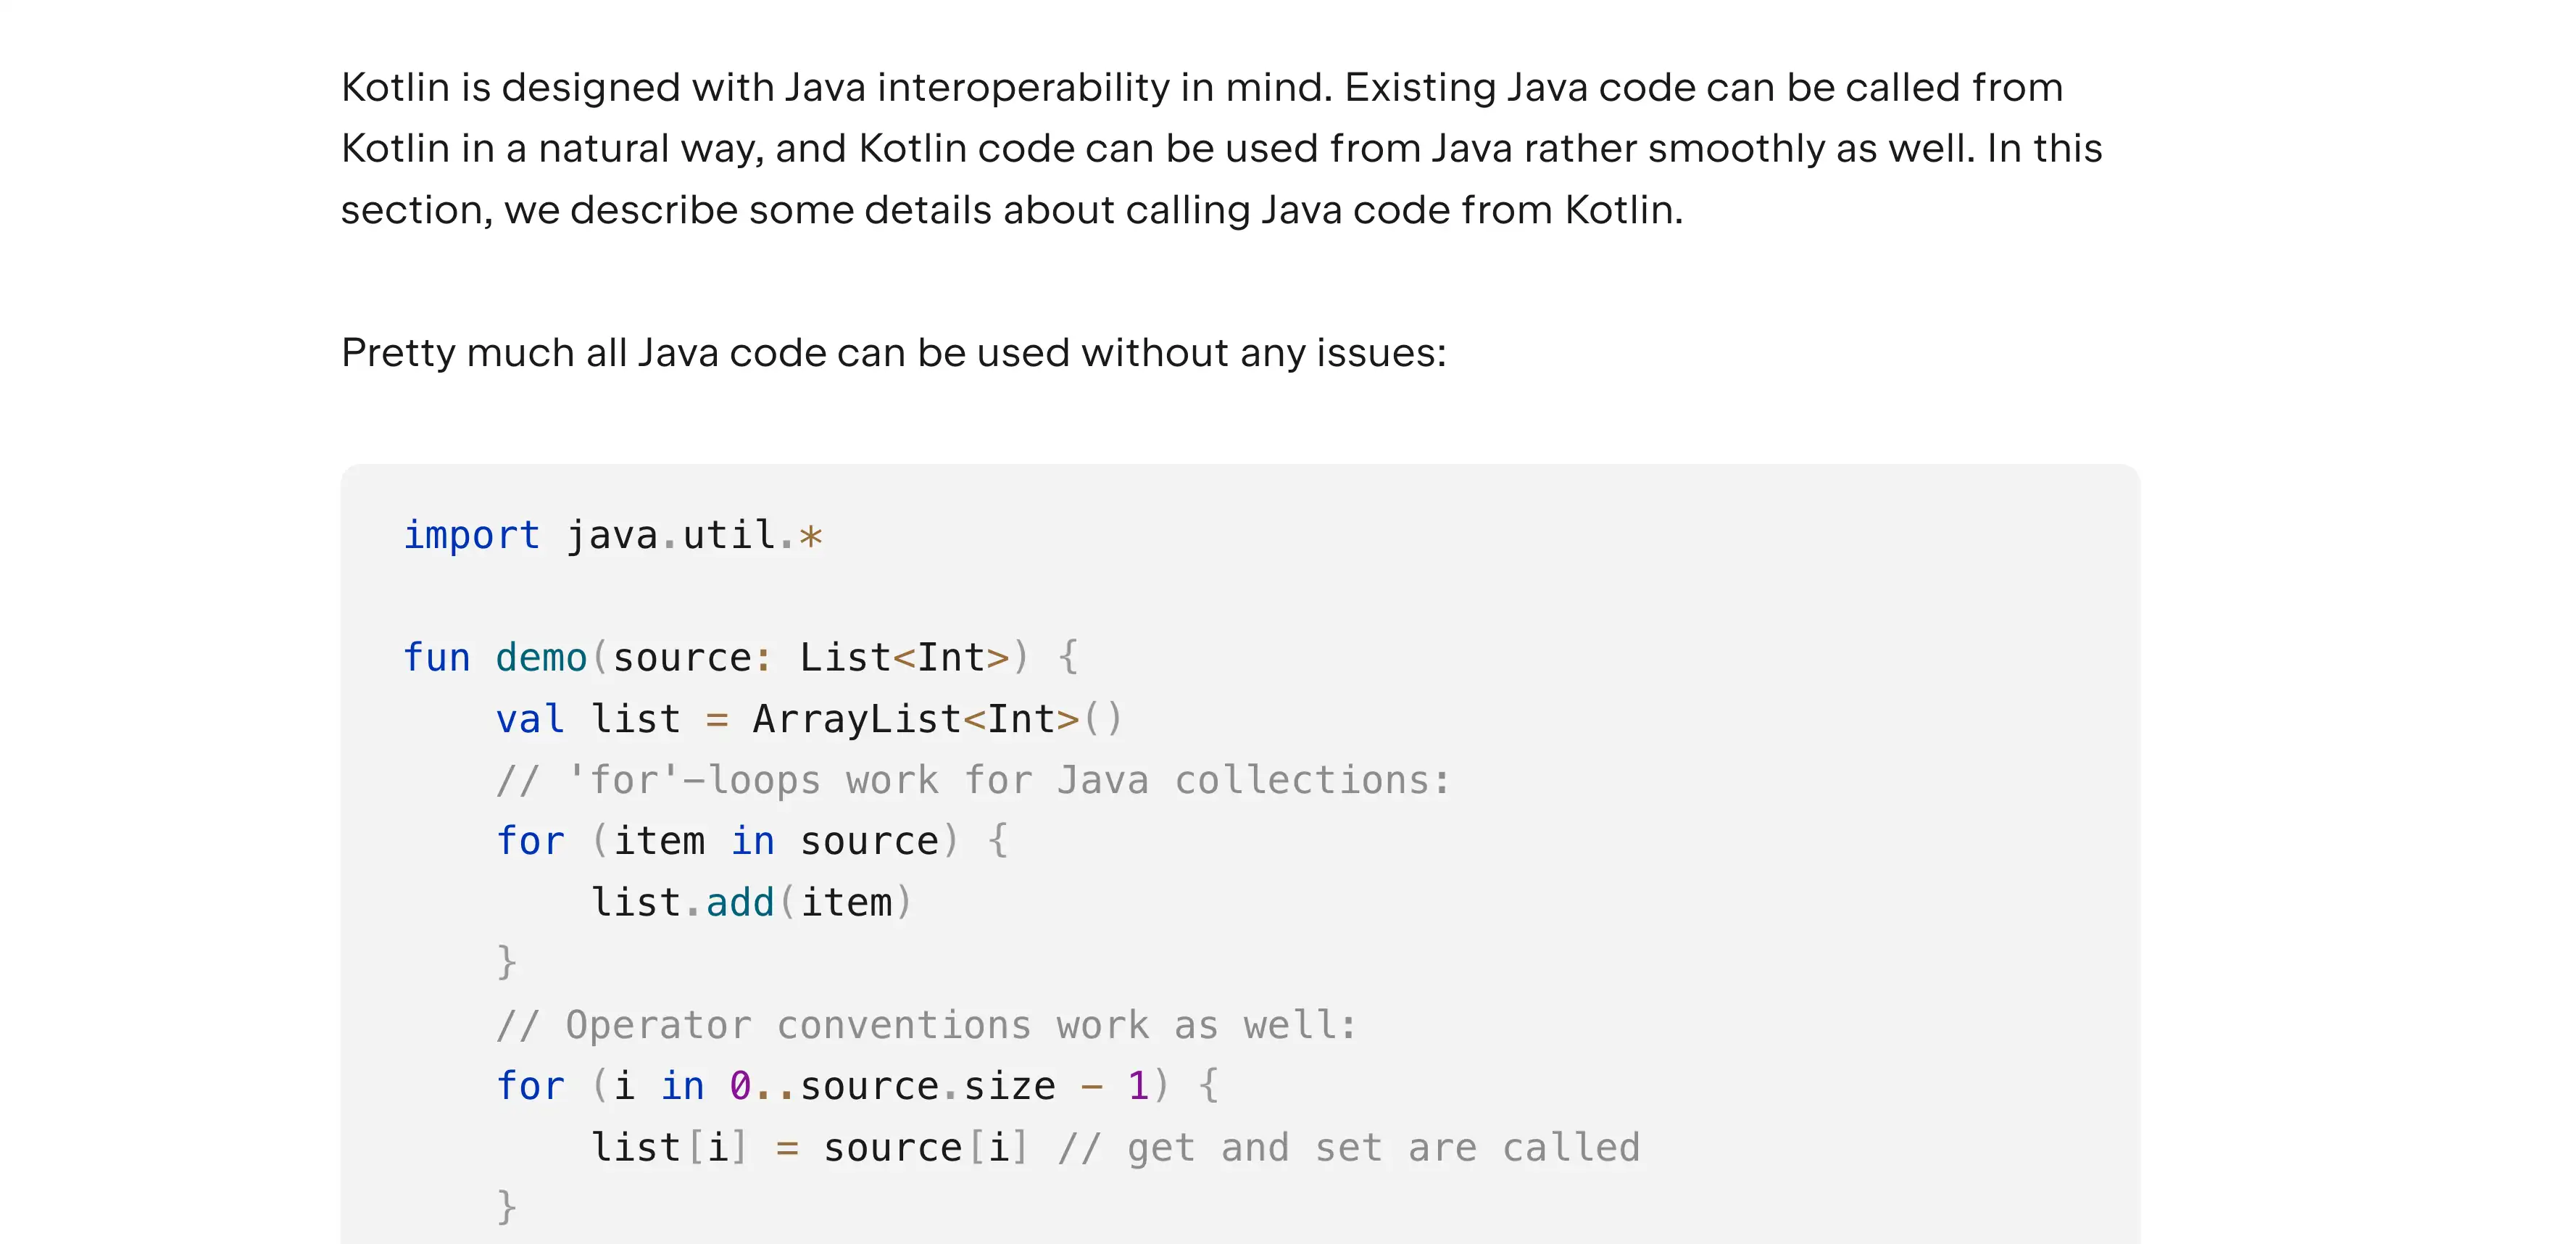
Task: Click the comment "Operator conventions work as well"
Action: [927, 1025]
